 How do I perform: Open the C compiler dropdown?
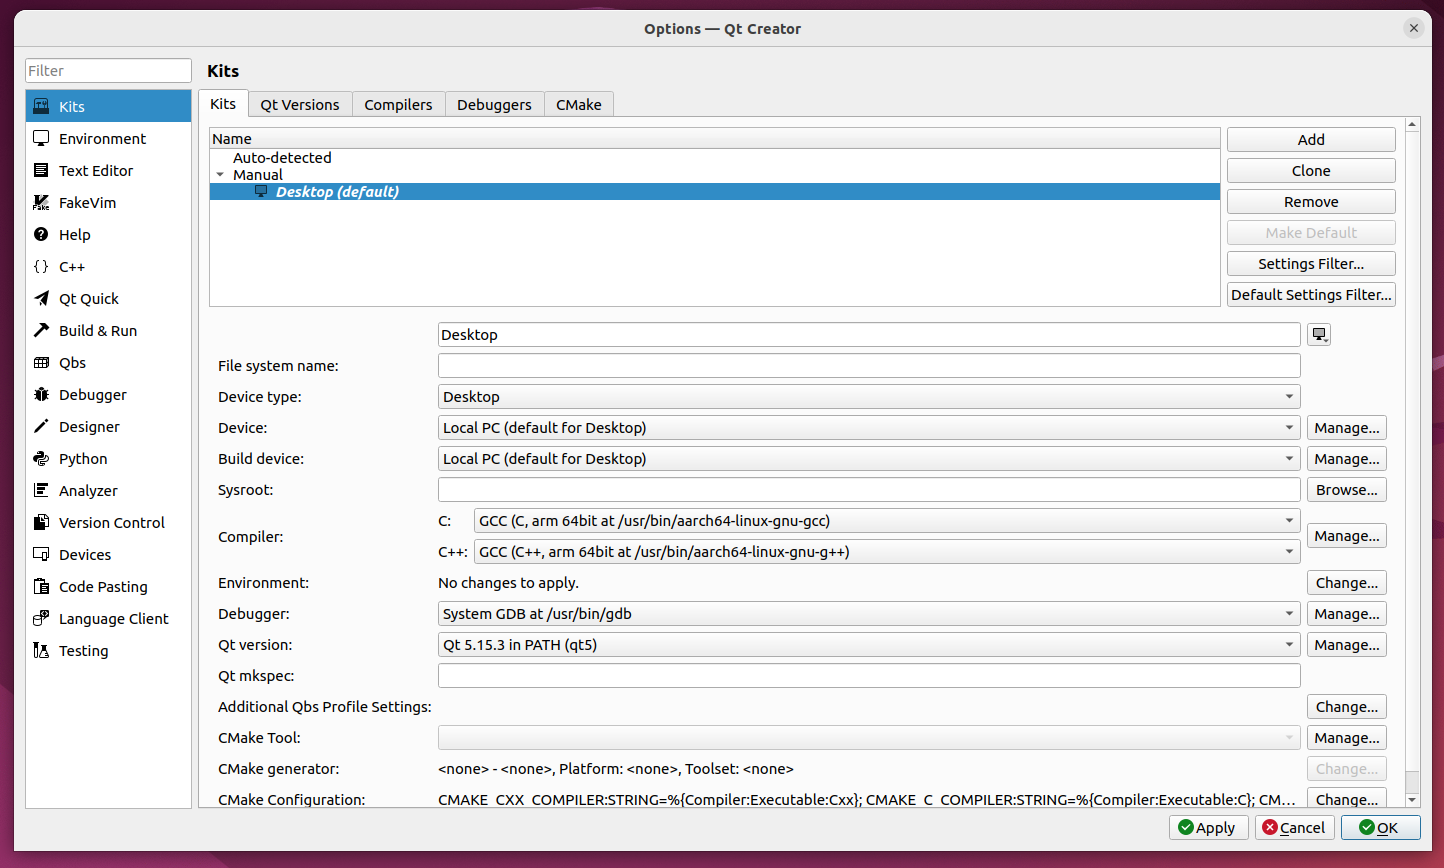[x=887, y=520]
